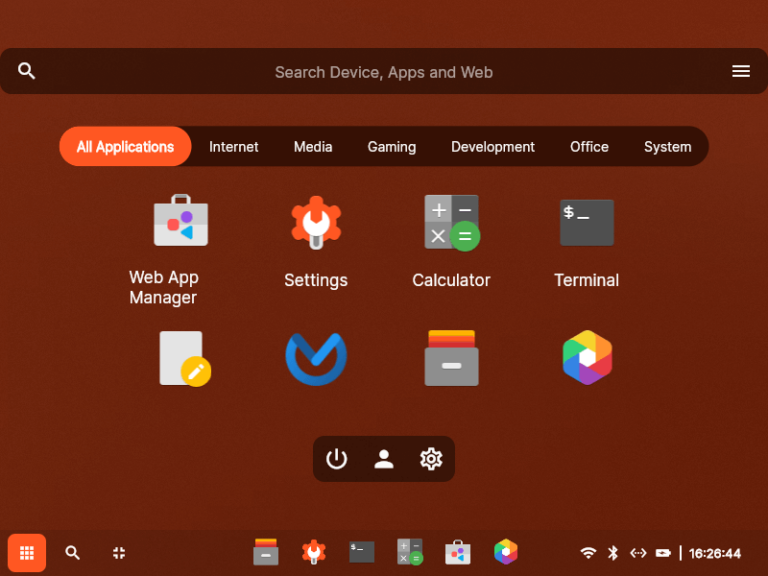Open the hamburger menu in search bar
The width and height of the screenshot is (768, 576).
click(741, 71)
